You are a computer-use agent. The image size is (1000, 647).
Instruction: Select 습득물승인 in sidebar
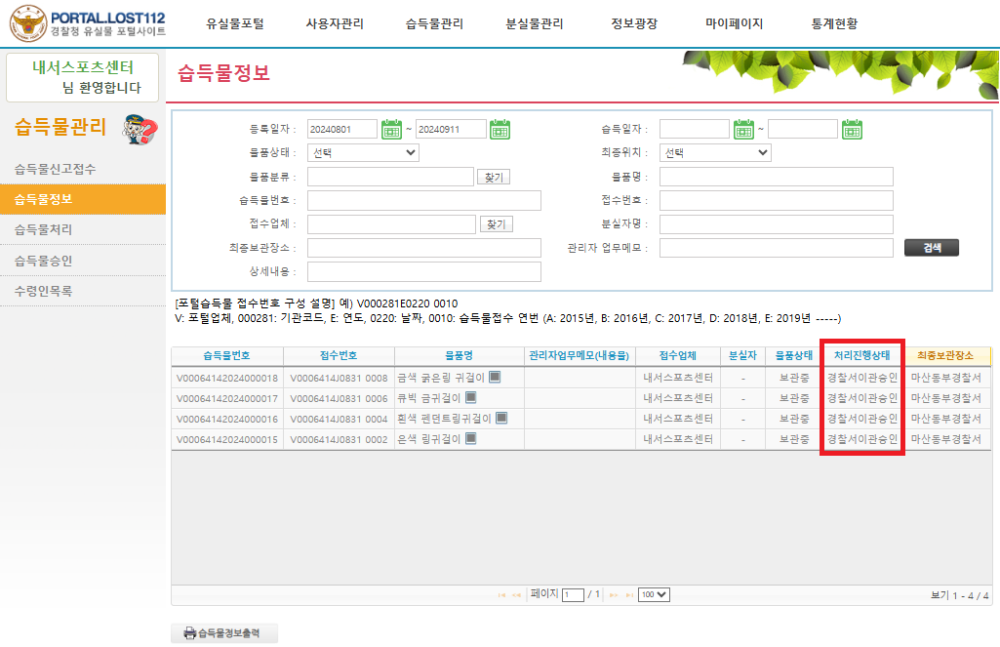click(x=83, y=260)
